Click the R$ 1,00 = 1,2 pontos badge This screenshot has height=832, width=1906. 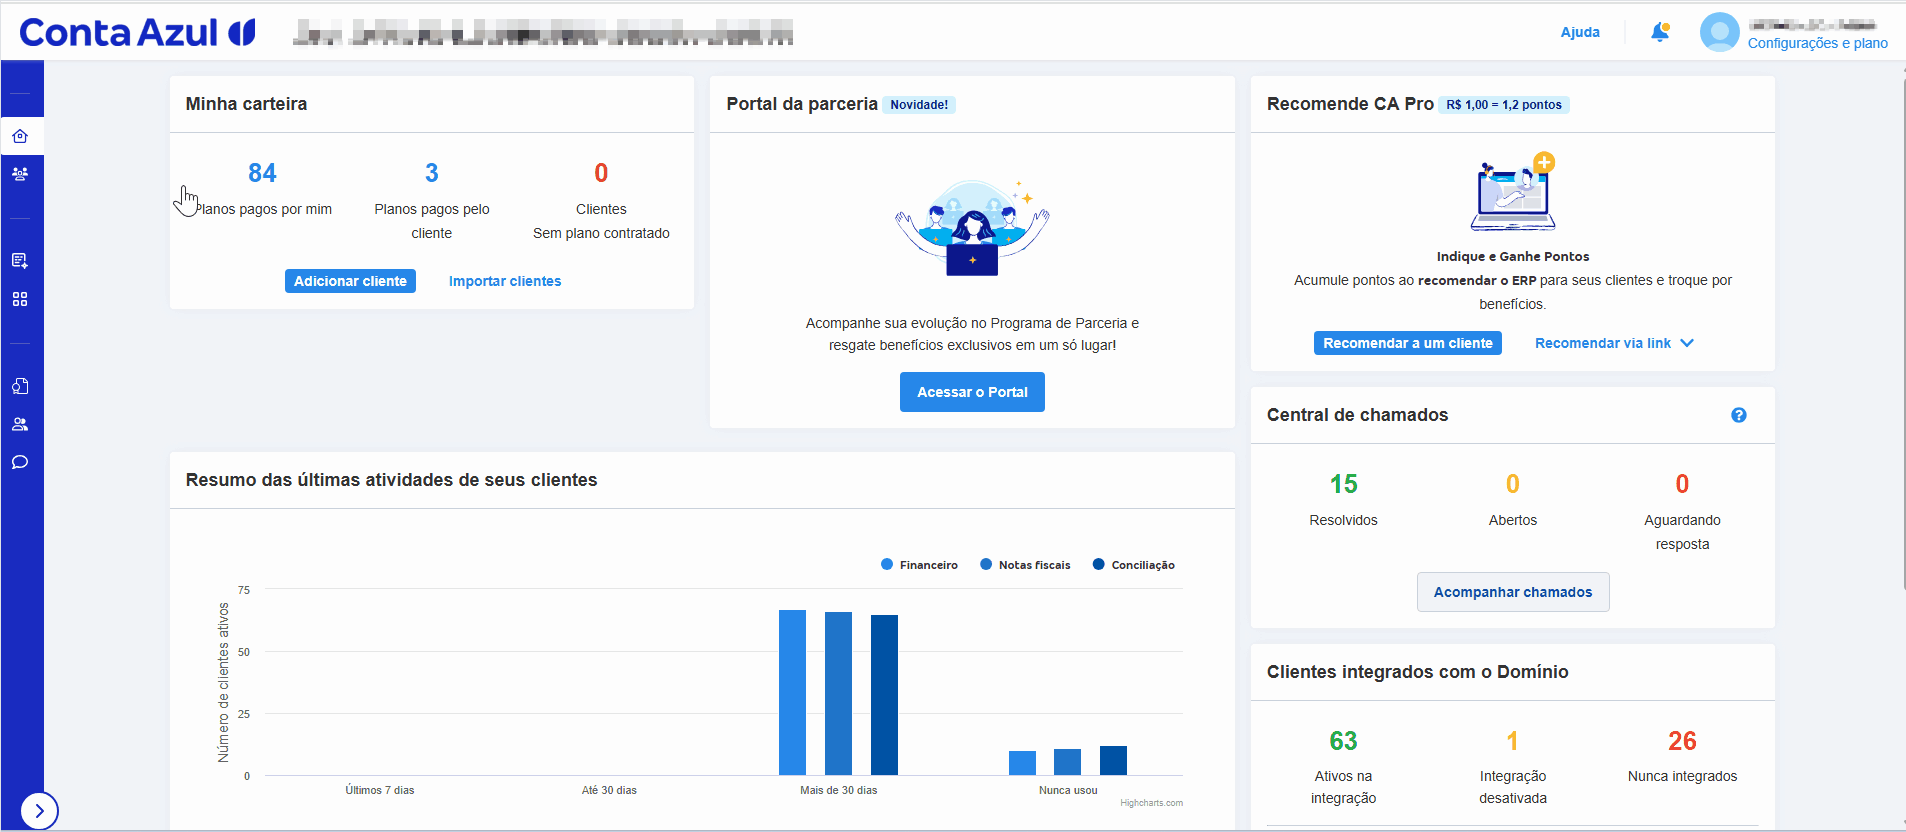1504,105
